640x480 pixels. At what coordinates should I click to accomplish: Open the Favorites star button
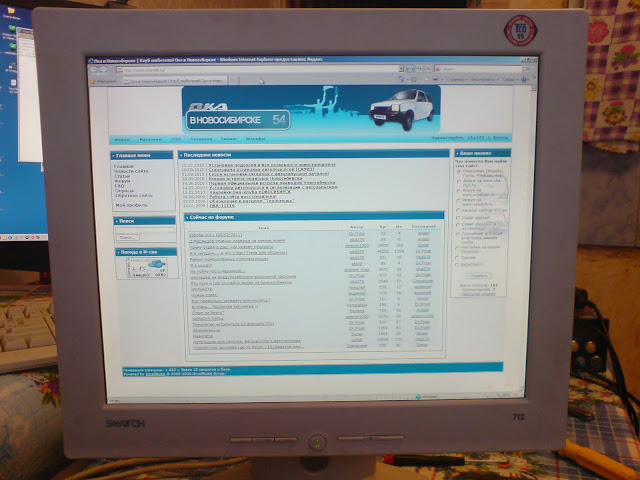(104, 81)
